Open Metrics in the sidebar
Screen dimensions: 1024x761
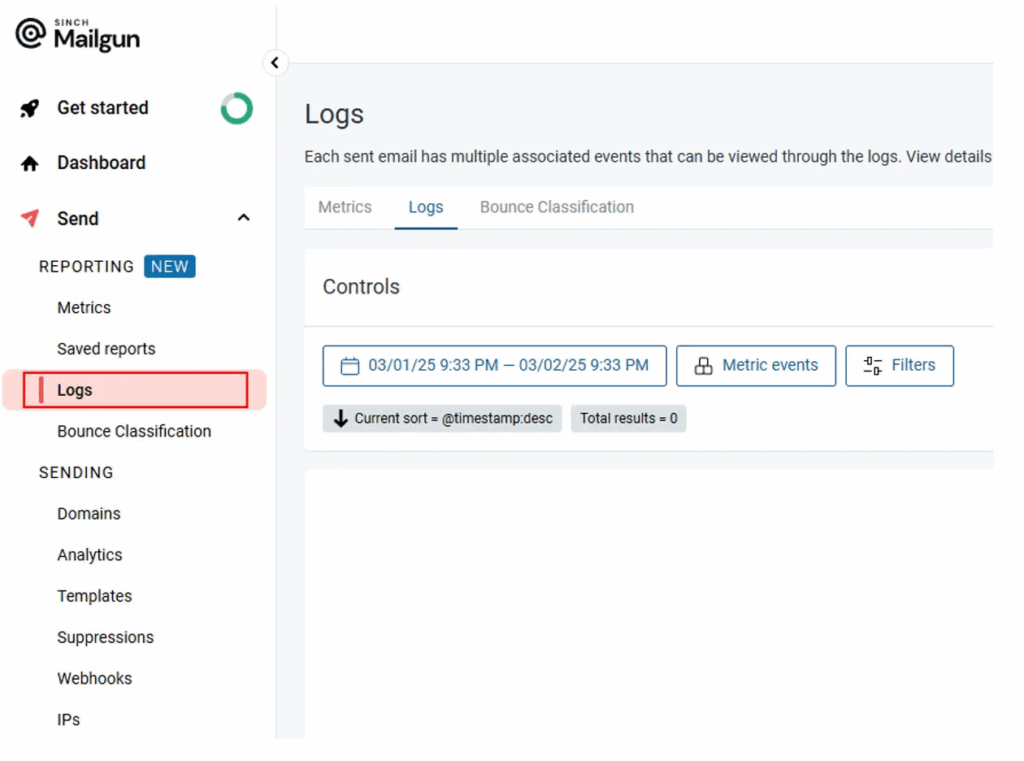(x=84, y=308)
